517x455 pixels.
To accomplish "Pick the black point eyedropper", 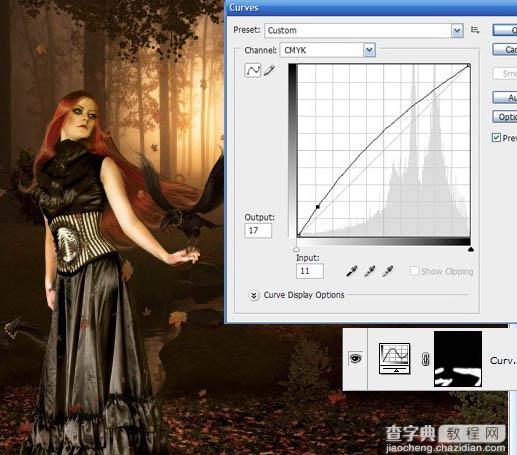I will point(351,271).
